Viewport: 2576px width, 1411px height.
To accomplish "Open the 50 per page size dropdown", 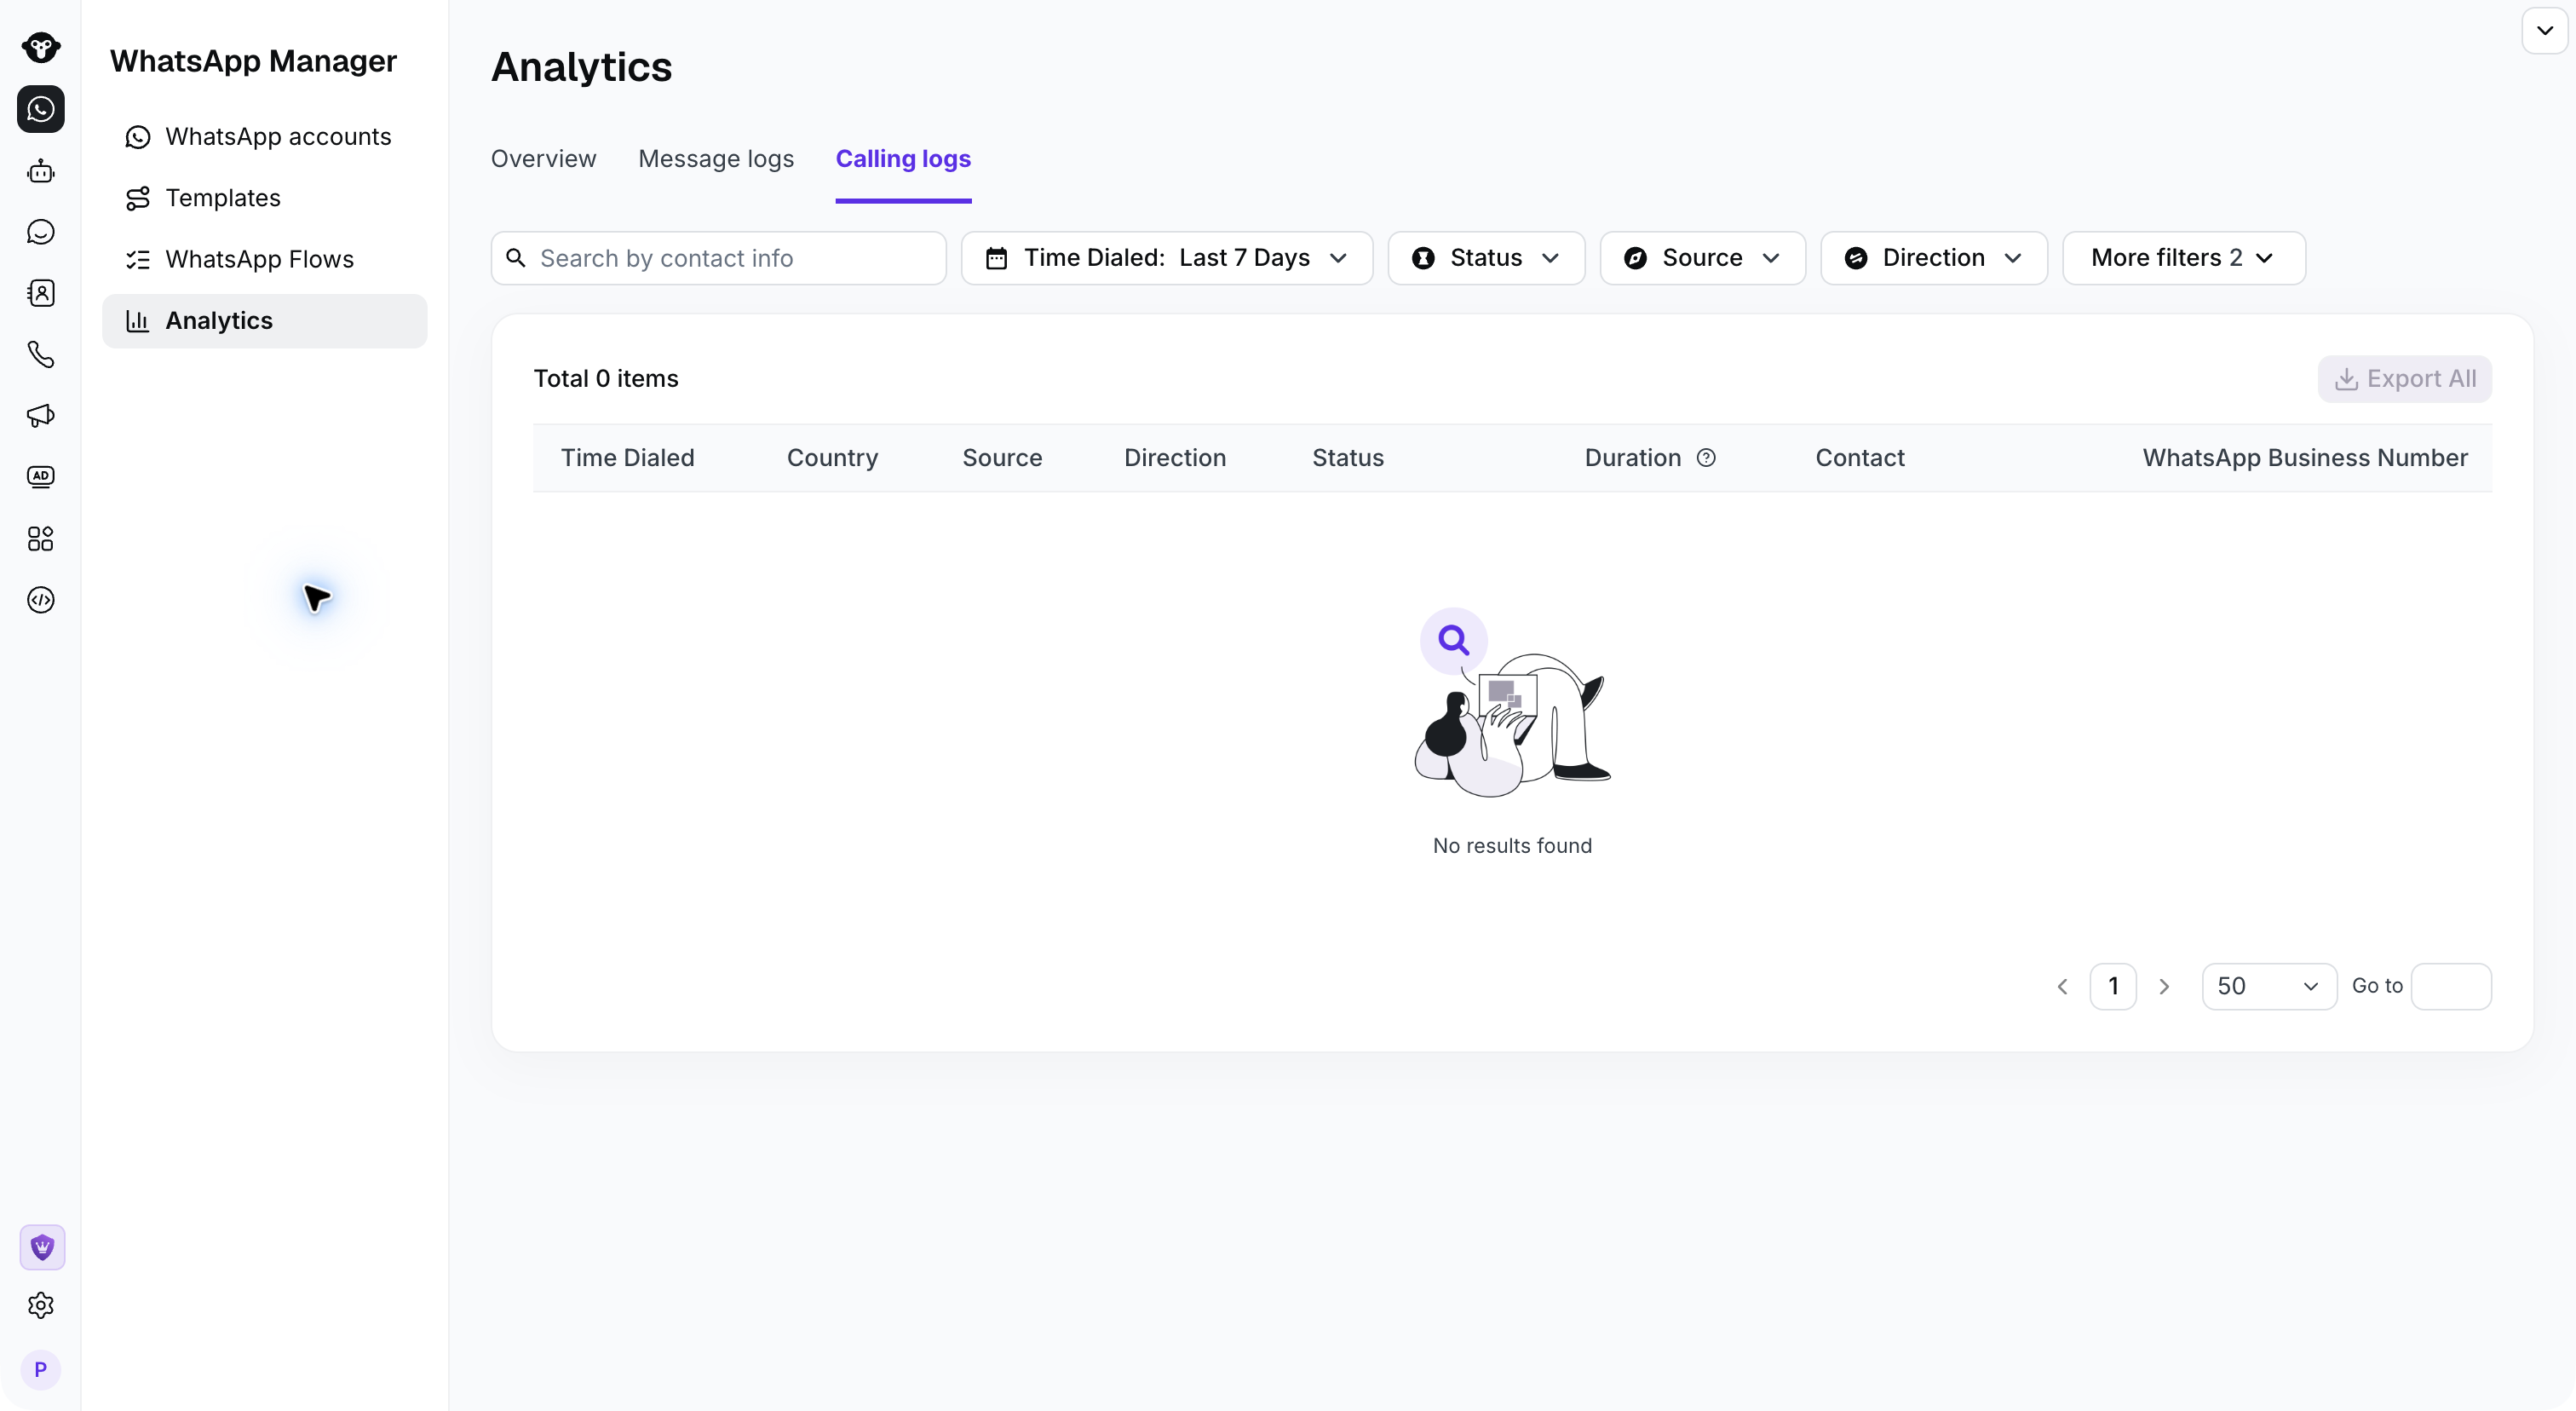I will (x=2269, y=987).
